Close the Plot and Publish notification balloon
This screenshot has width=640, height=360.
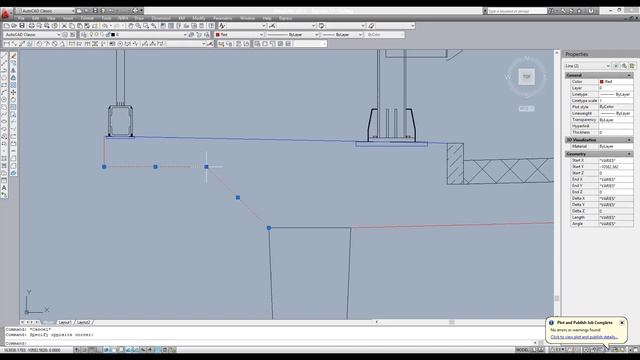pos(622,322)
